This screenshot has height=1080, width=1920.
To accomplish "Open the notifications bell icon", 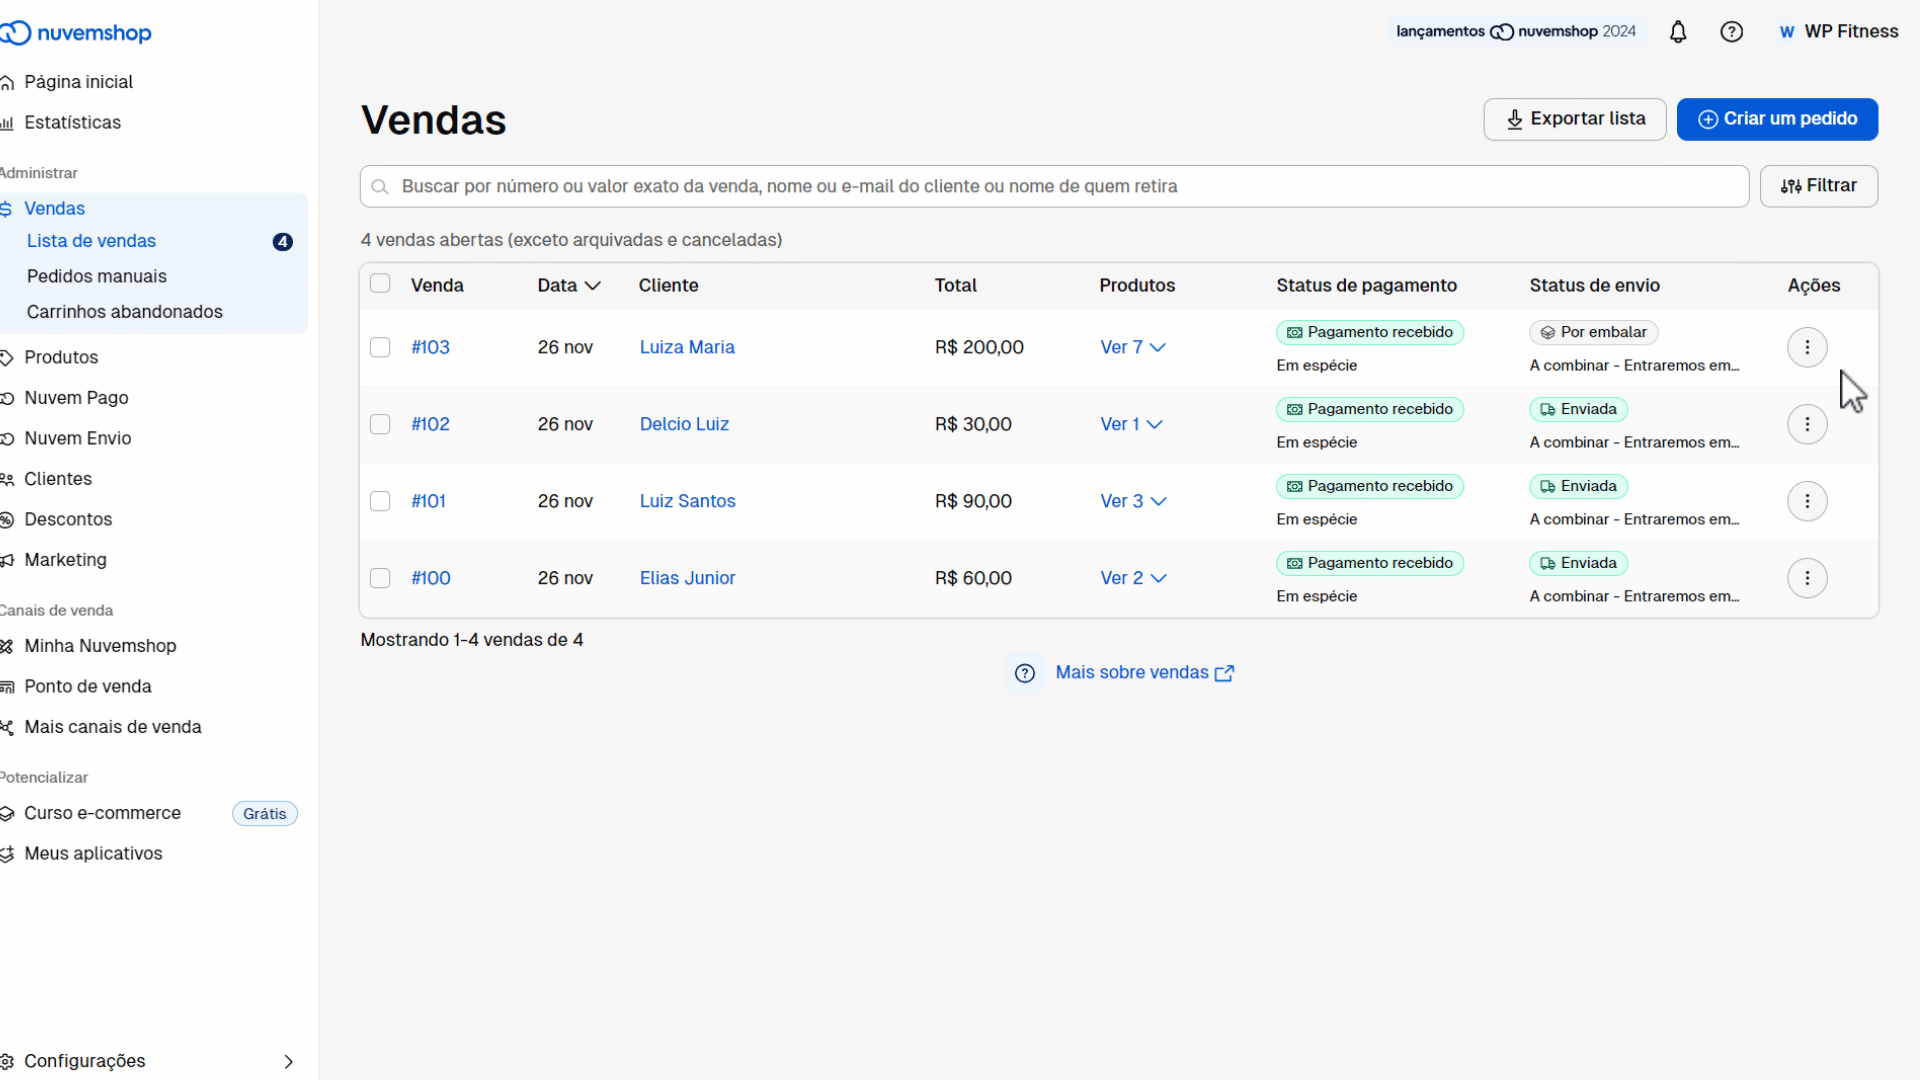I will point(1678,31).
